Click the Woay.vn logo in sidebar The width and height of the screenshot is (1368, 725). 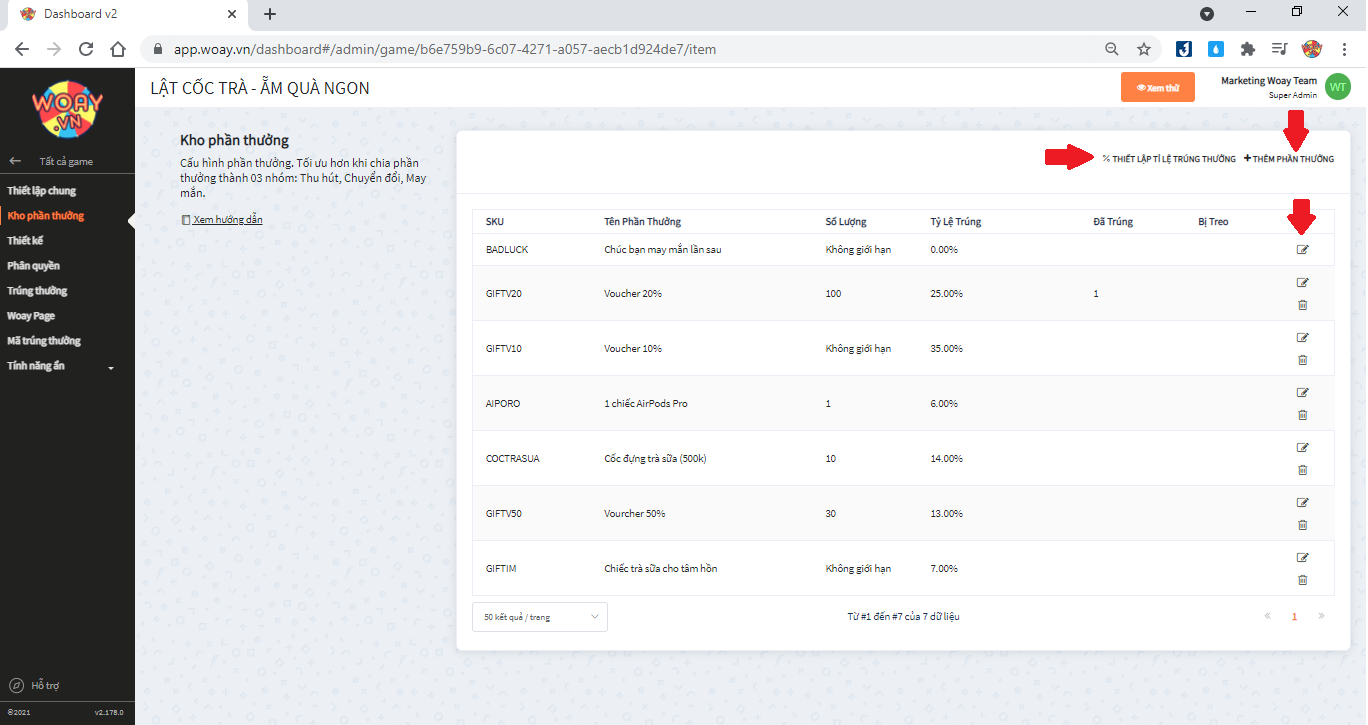[66, 108]
